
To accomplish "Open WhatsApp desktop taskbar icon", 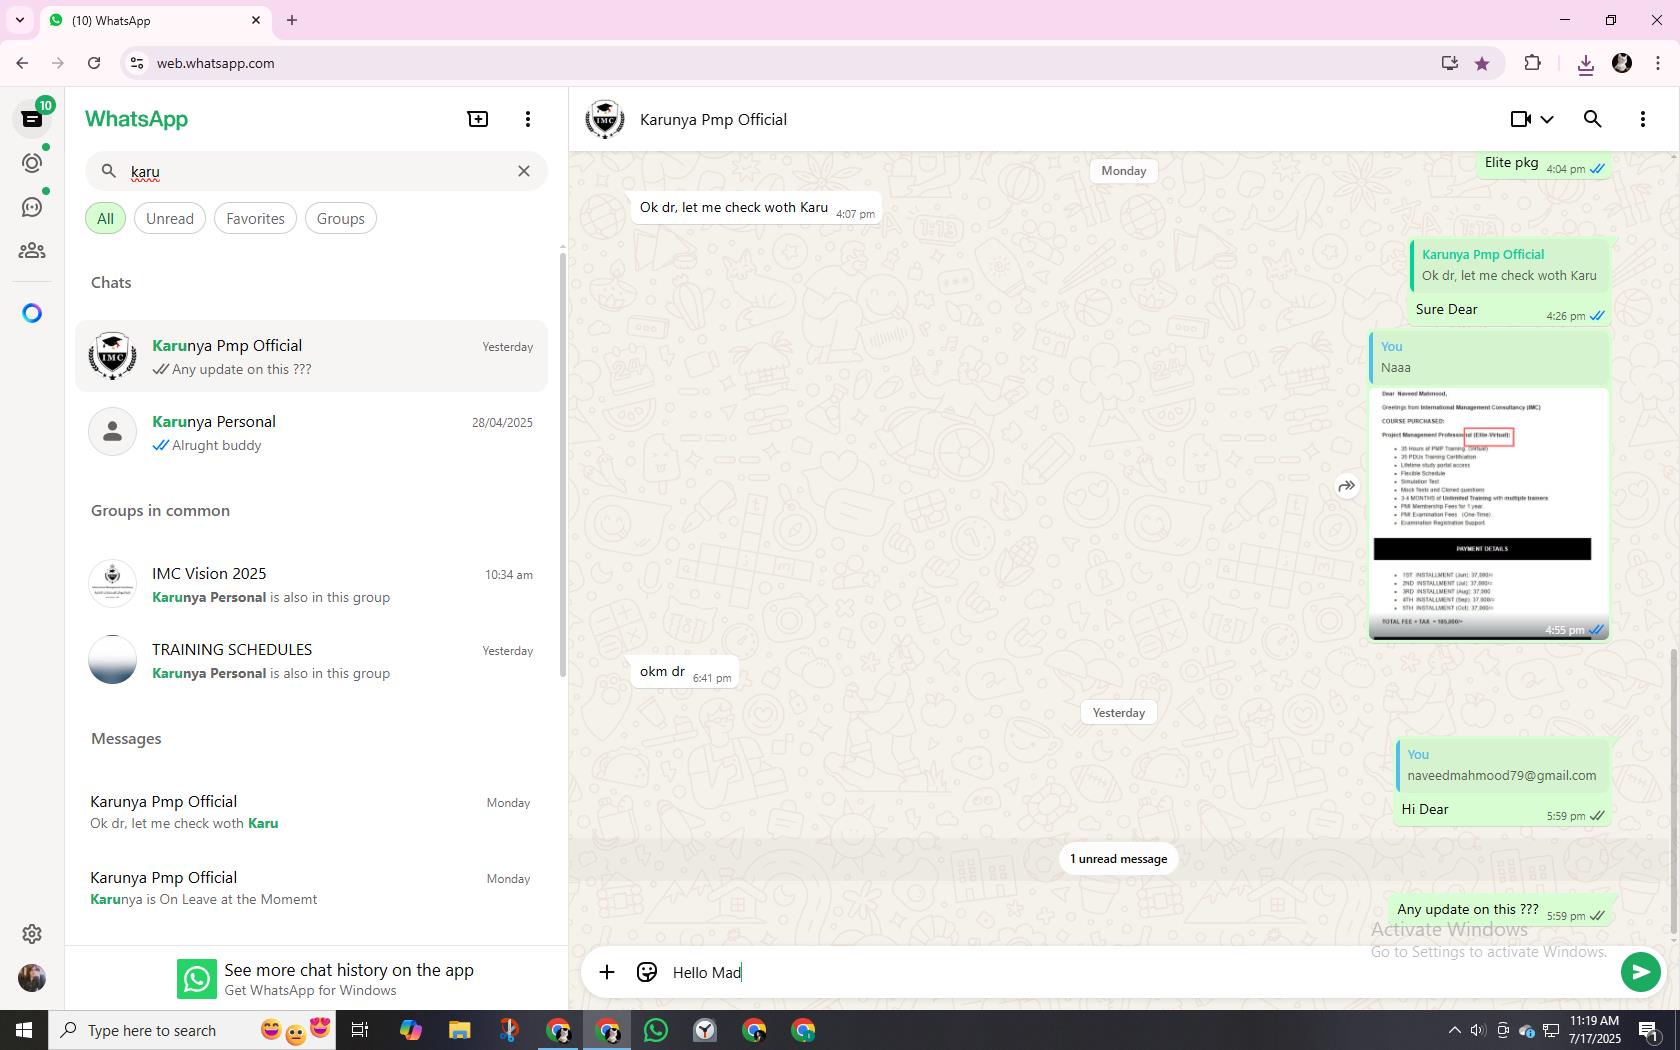I will [656, 1030].
